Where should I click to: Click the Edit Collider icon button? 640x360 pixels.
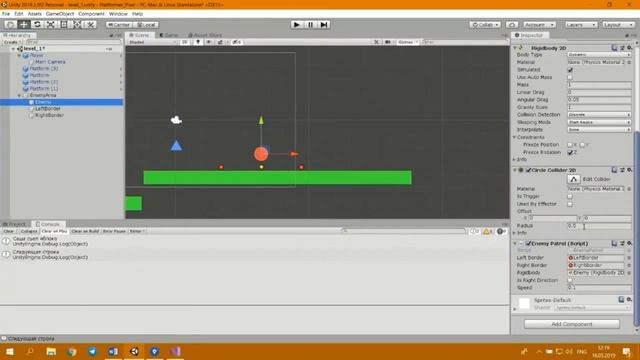pyautogui.click(x=573, y=179)
